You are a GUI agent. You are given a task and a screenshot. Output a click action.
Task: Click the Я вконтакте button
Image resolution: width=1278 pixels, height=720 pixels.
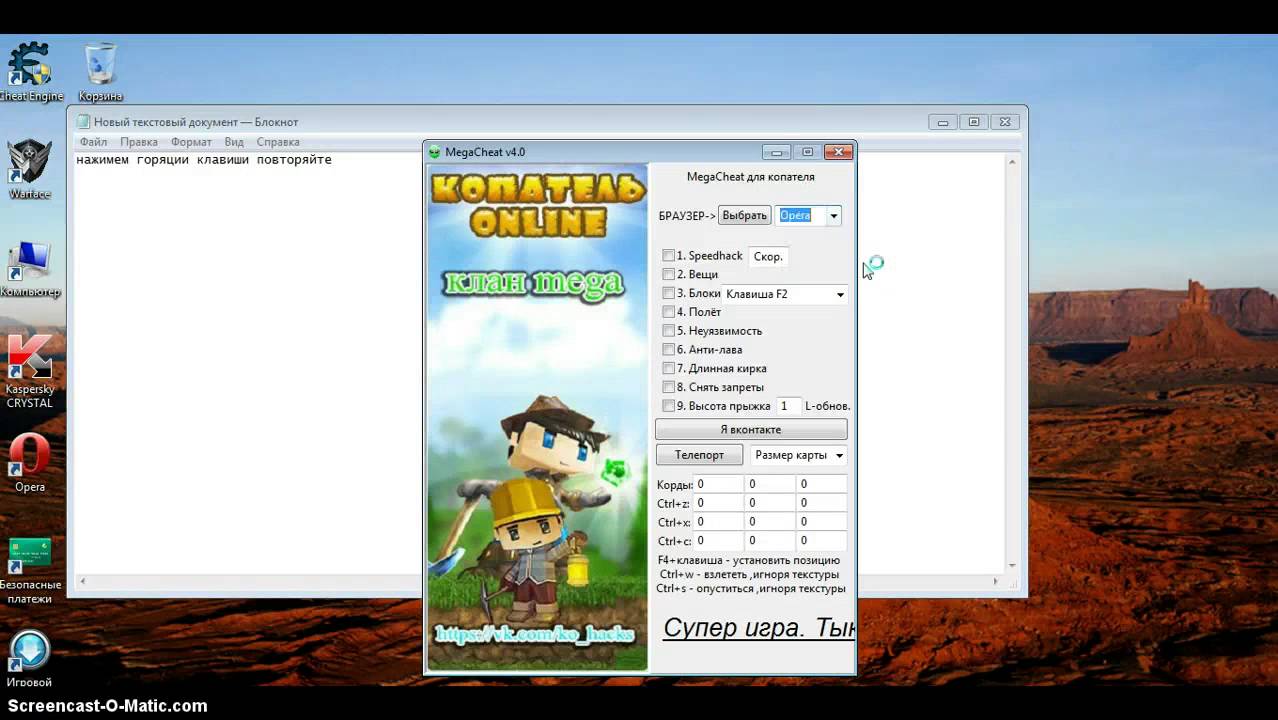point(751,429)
